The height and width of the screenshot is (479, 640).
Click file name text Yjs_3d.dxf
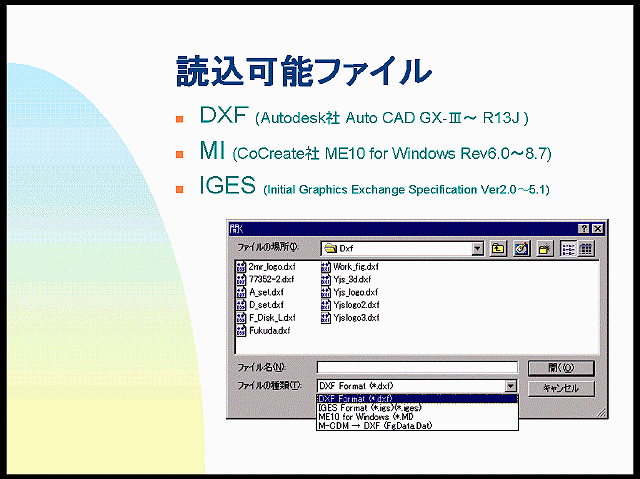click(x=352, y=279)
